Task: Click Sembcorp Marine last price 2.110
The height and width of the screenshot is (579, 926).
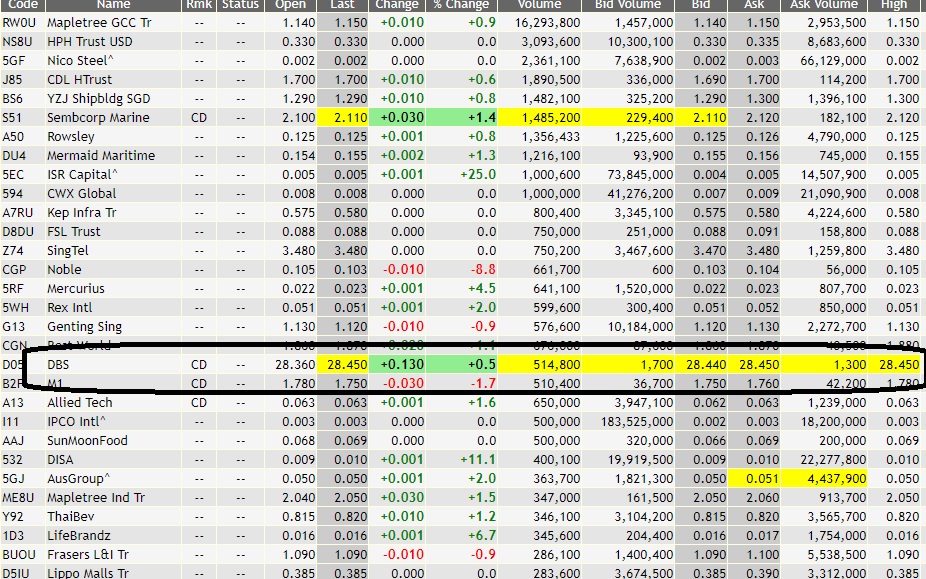Action: (x=350, y=118)
